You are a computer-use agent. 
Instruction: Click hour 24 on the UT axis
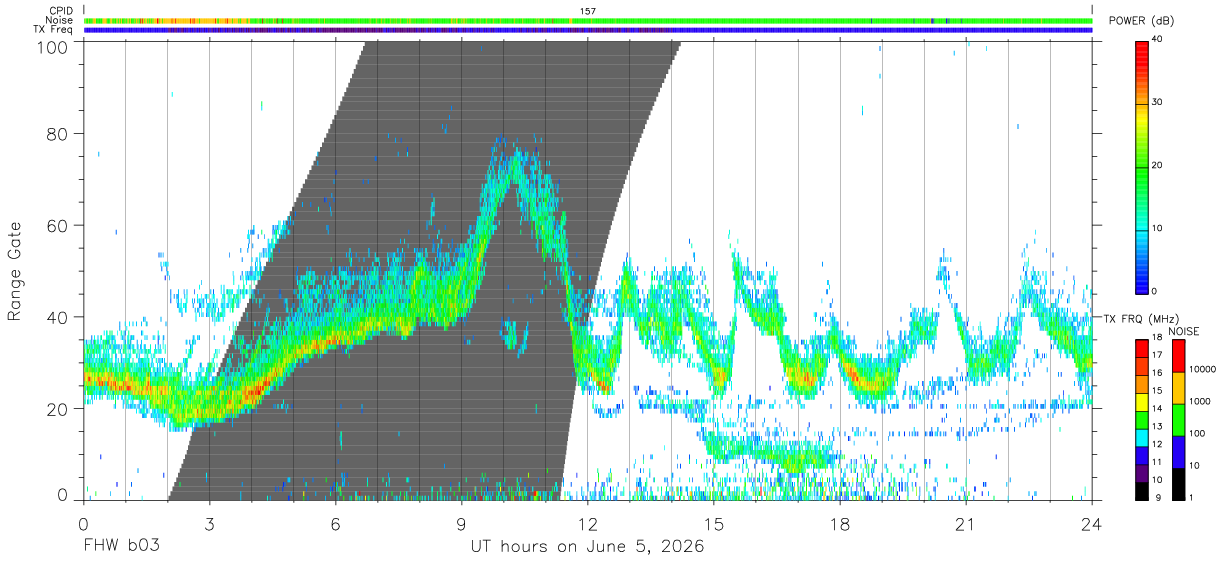point(1092,522)
